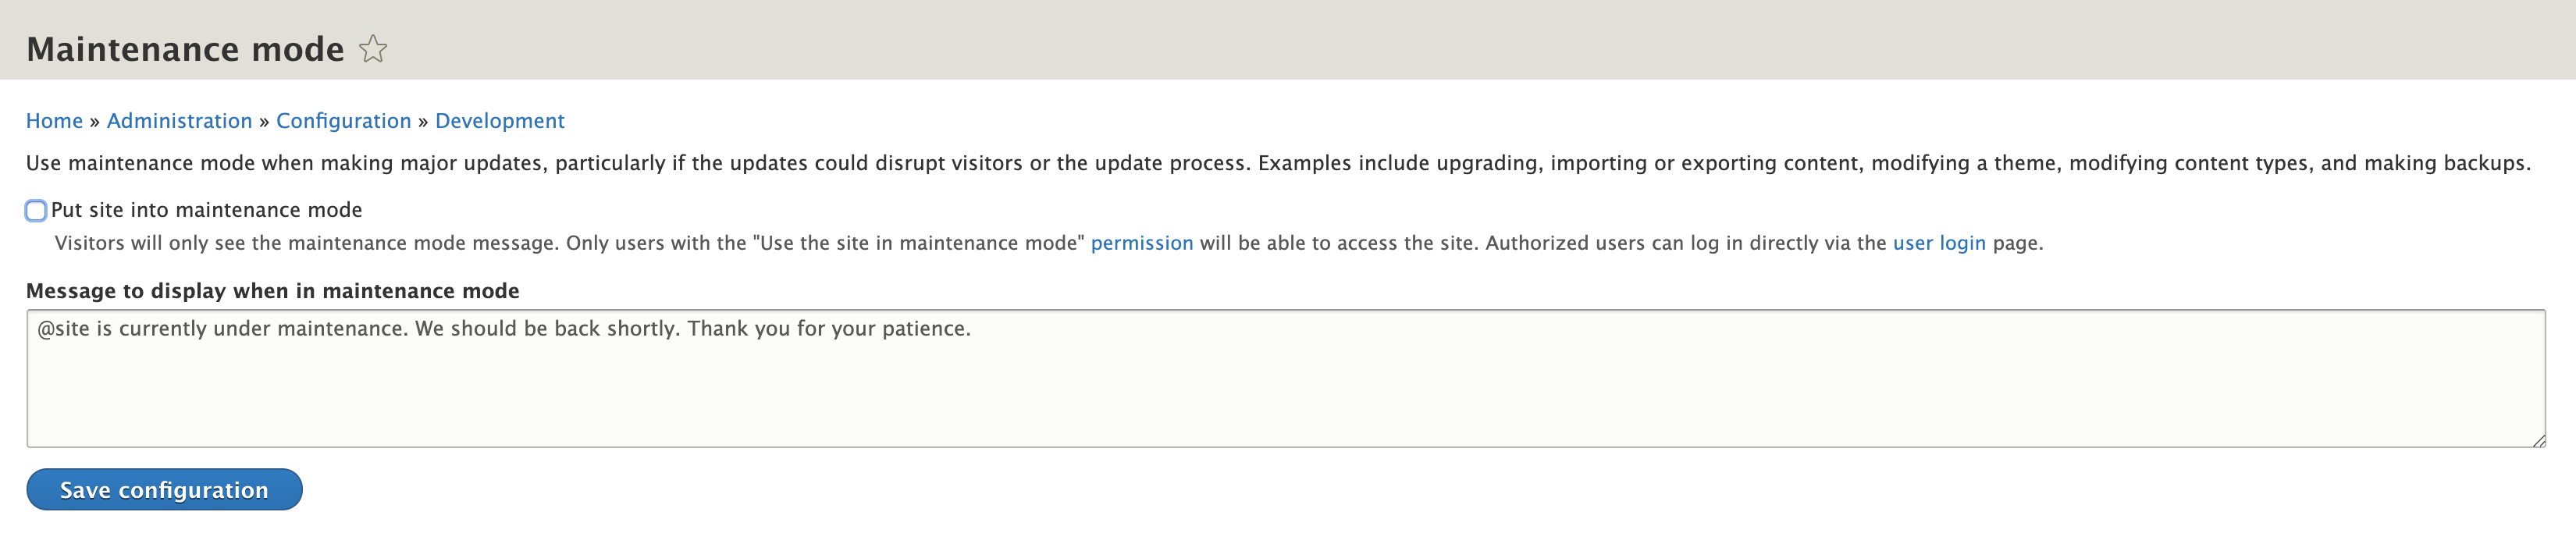Click the "Message to display" field label
This screenshot has width=2576, height=551.
click(x=273, y=291)
